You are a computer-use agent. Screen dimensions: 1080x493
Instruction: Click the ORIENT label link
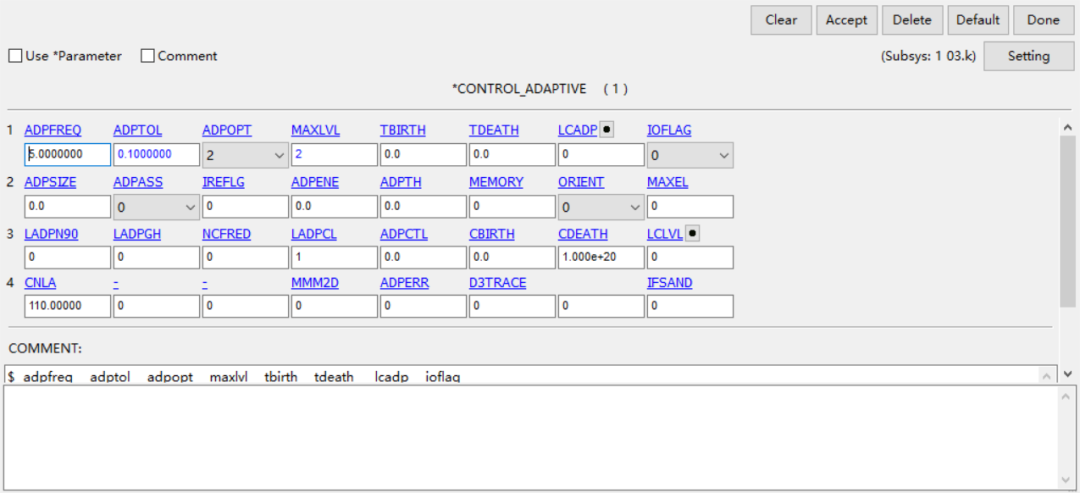point(581,182)
